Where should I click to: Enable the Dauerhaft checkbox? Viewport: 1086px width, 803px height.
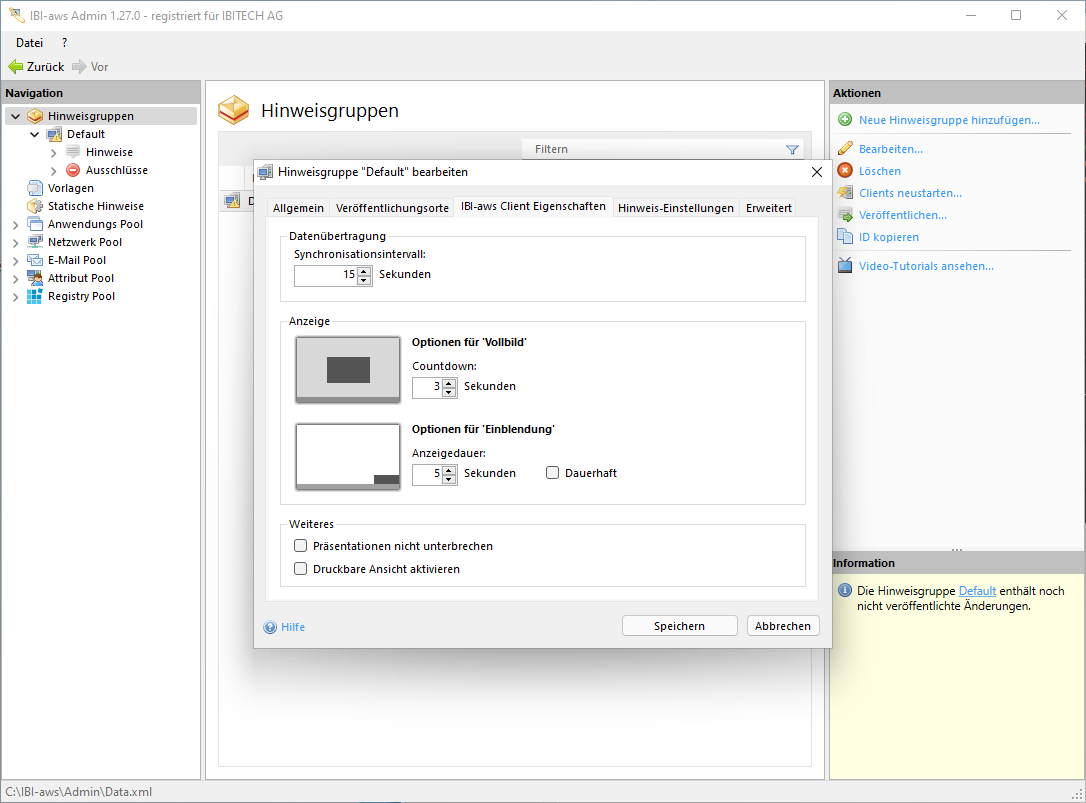[552, 473]
